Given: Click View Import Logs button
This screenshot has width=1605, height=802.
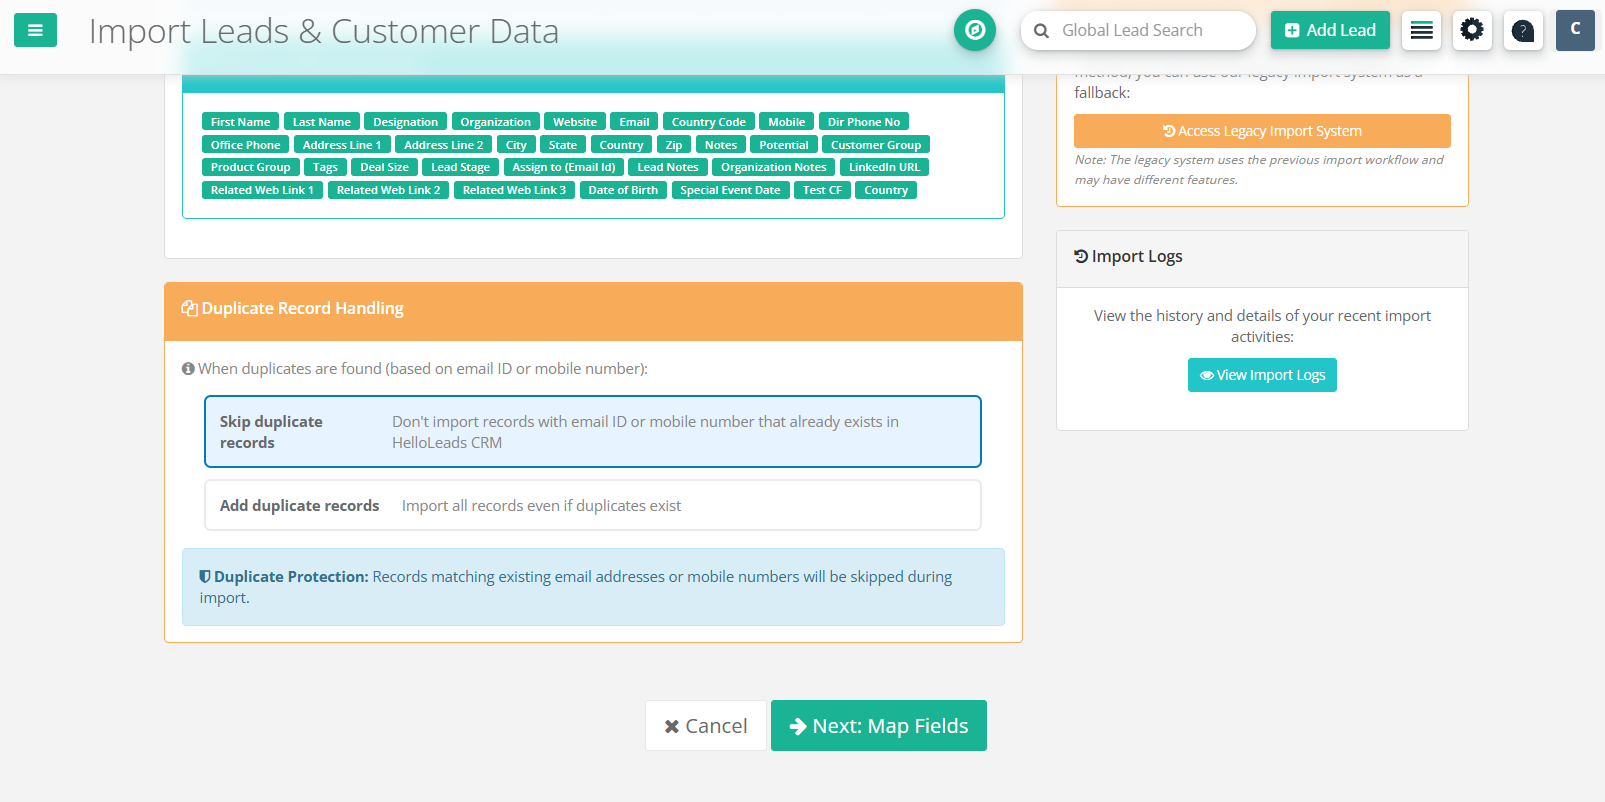Looking at the screenshot, I should (x=1261, y=375).
